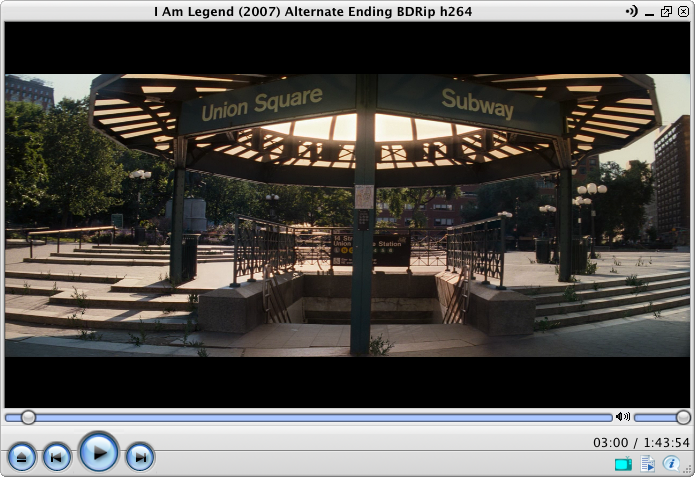The width and height of the screenshot is (695, 477).
Task: Skip to next track
Action: (x=140, y=457)
